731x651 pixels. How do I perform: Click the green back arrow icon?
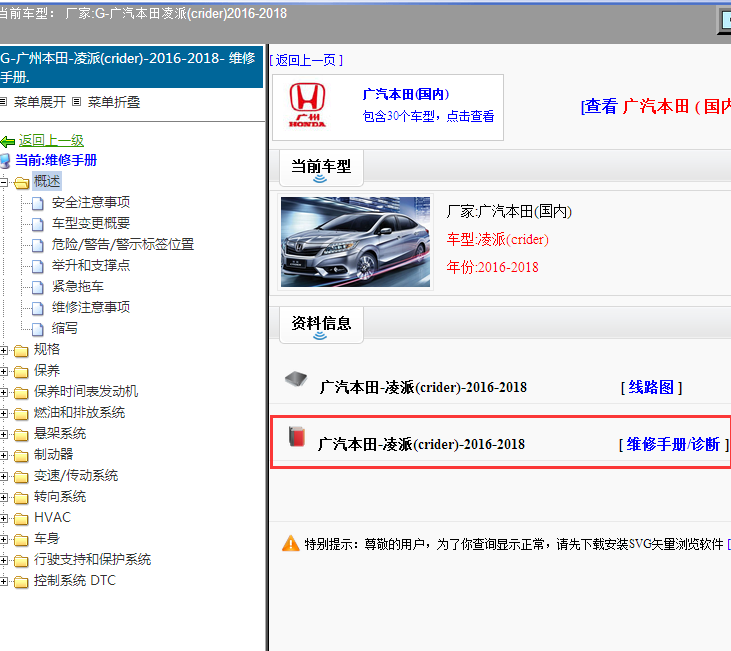tap(8, 141)
